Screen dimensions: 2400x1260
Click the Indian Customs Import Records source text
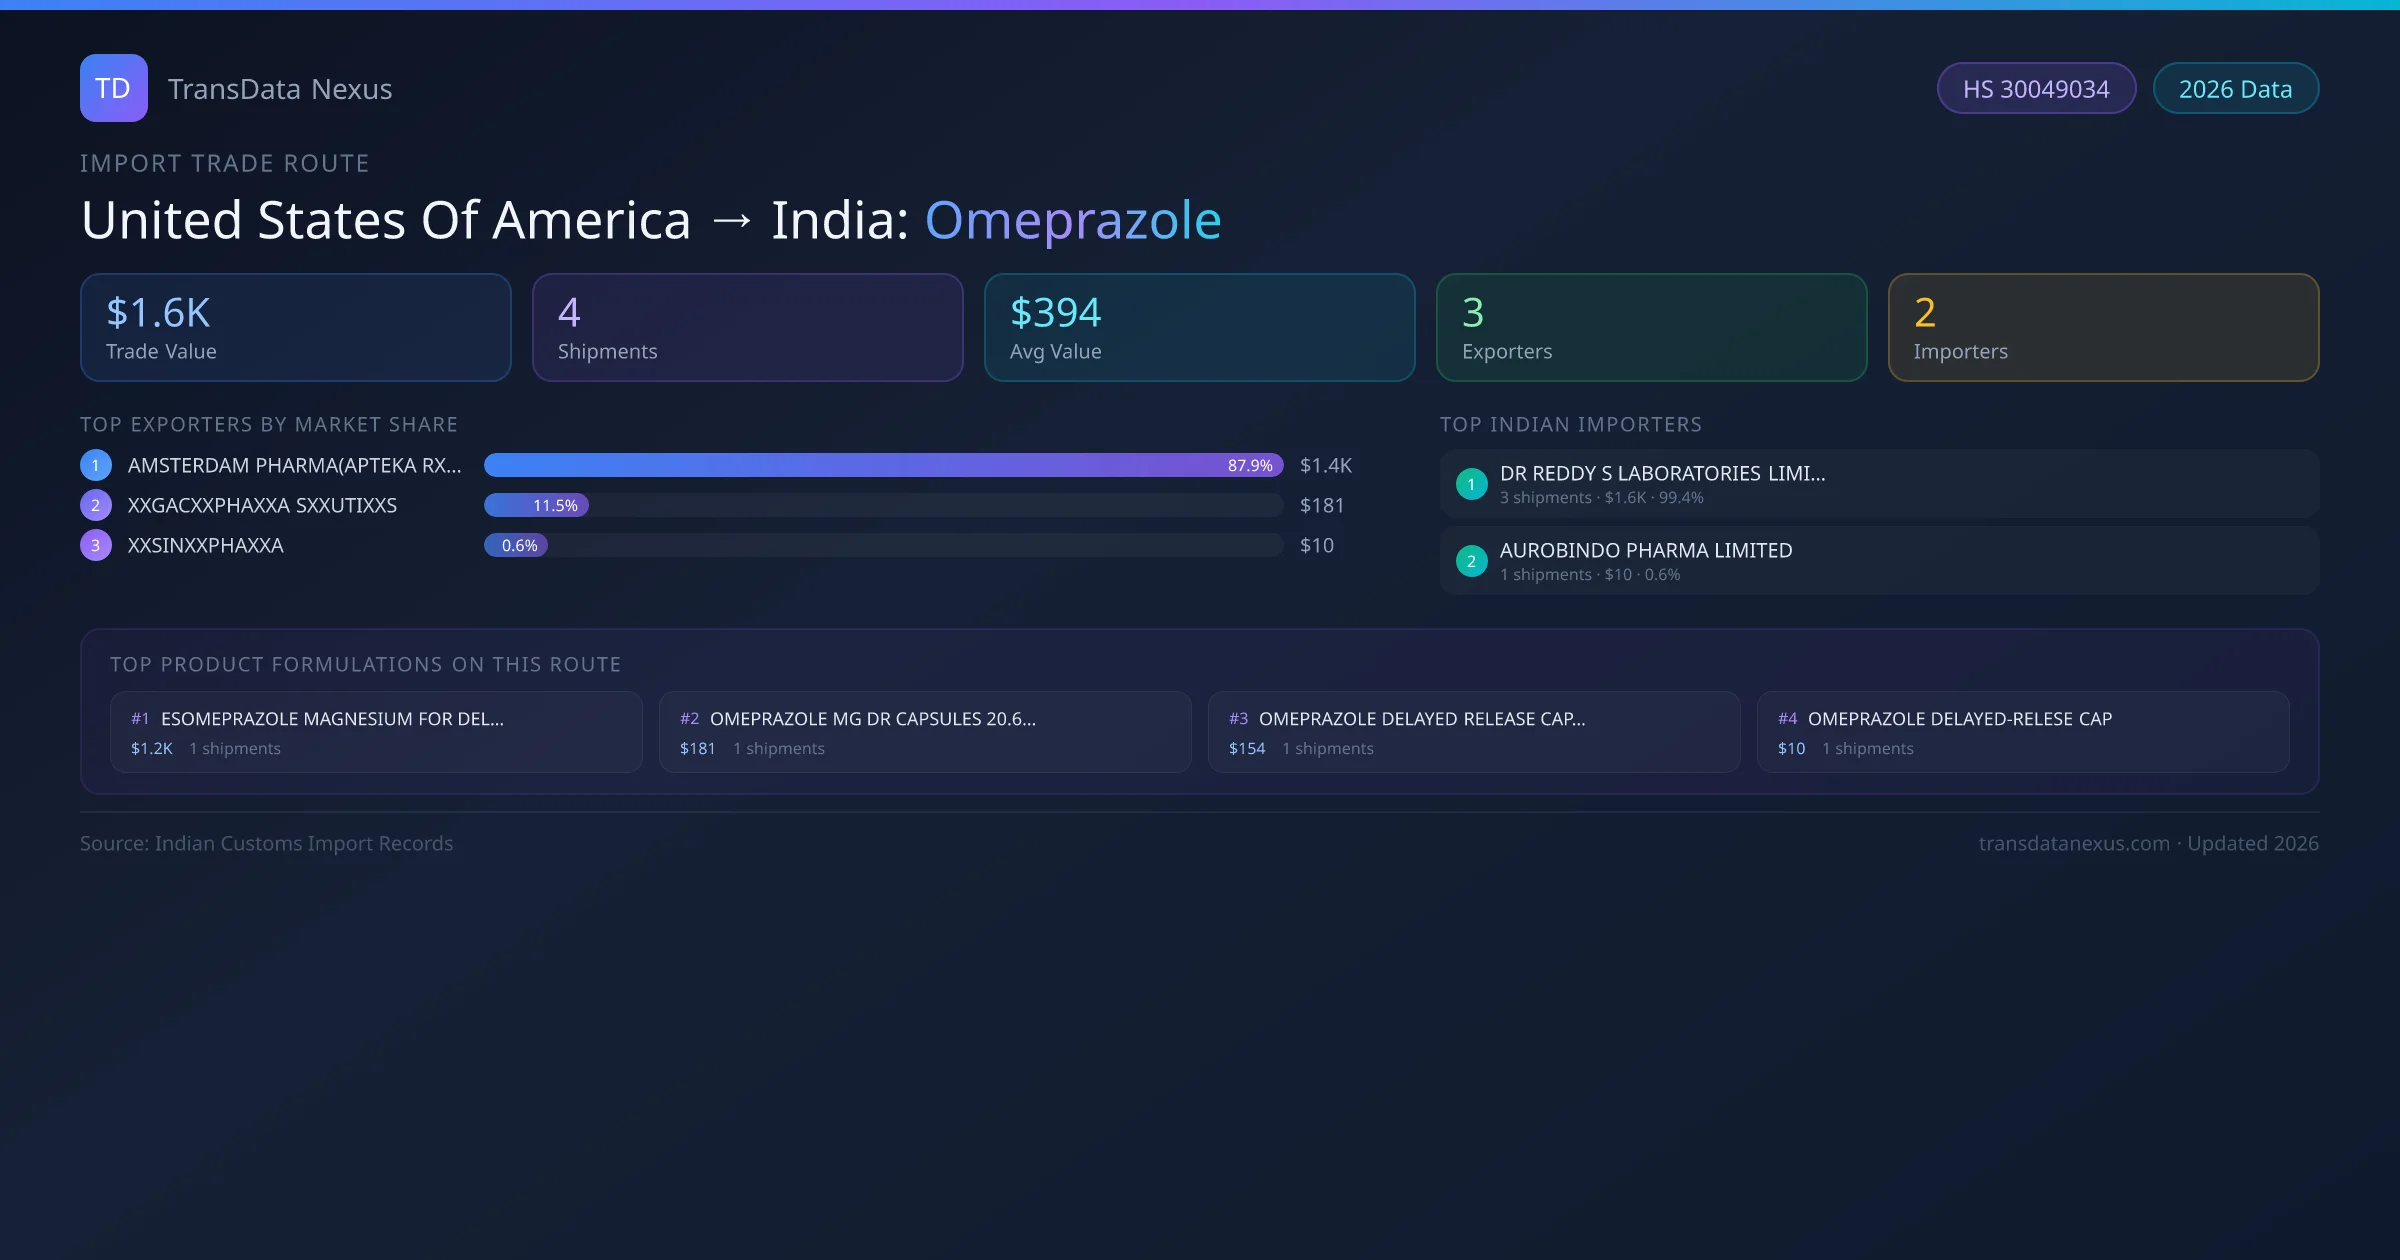[x=266, y=843]
